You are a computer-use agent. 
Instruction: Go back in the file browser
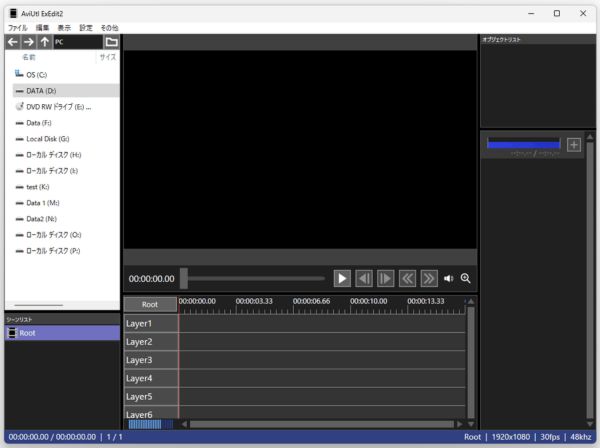(13, 42)
